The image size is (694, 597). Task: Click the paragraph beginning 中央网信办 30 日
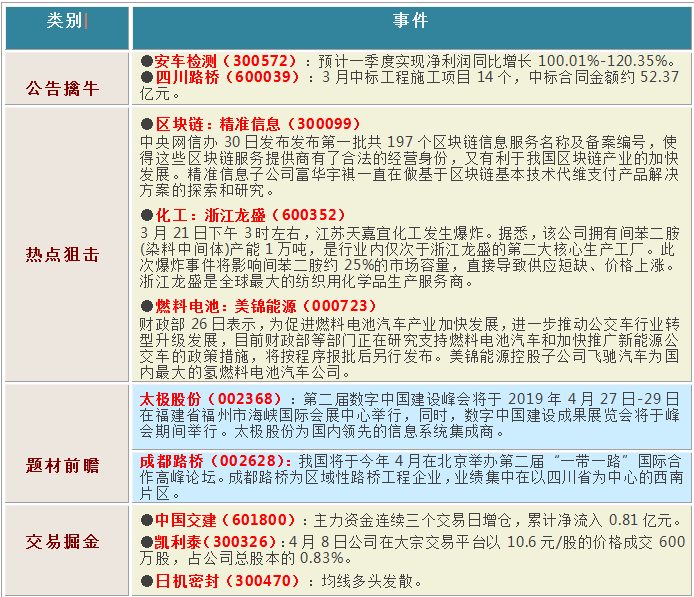(x=409, y=166)
